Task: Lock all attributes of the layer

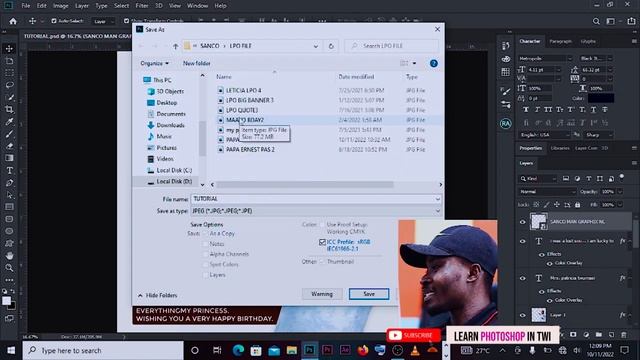Action: [x=577, y=204]
